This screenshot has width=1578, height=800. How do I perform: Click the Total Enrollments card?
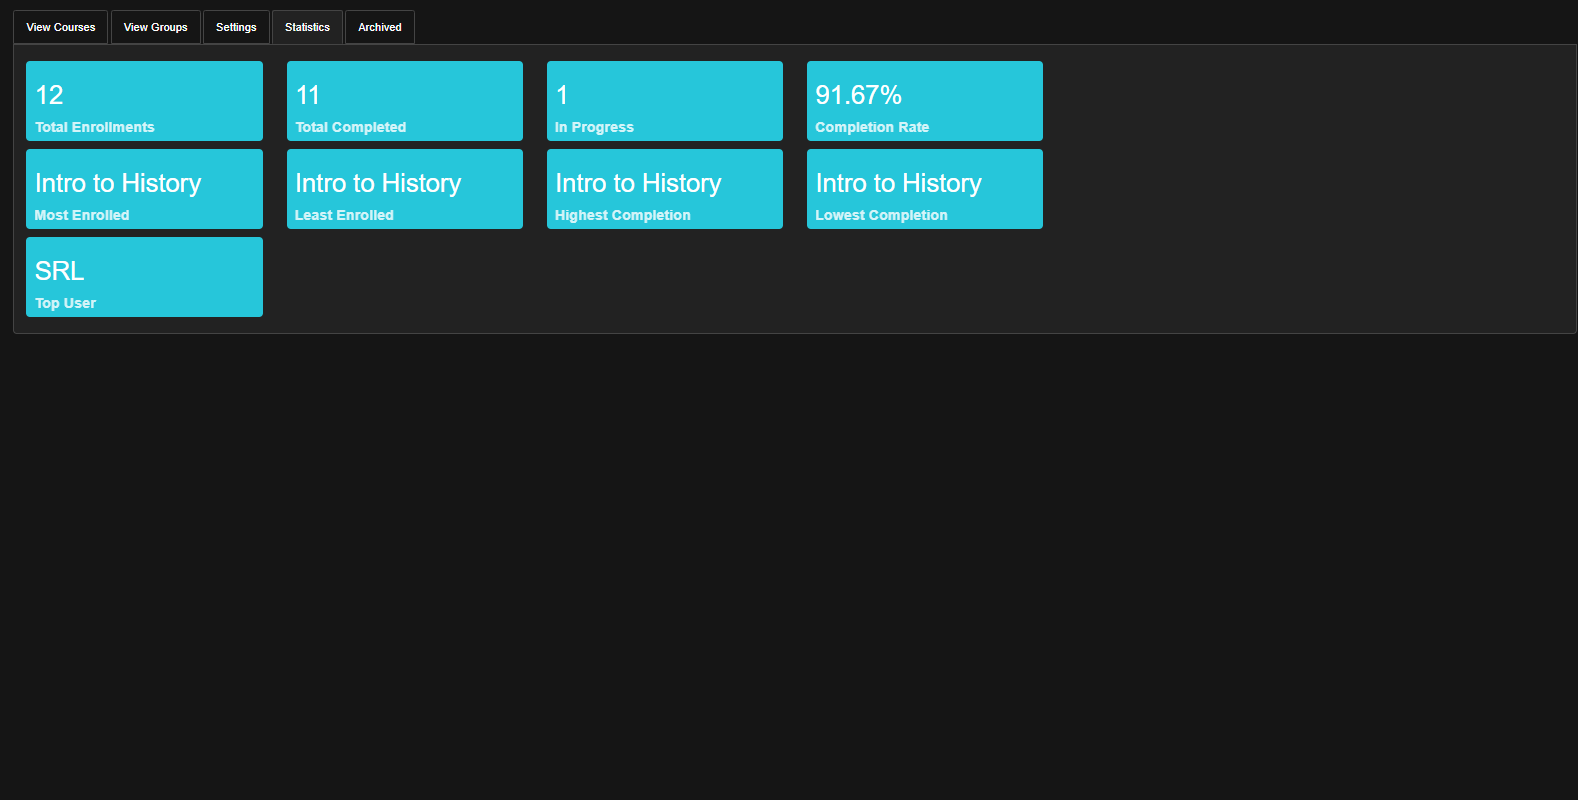pyautogui.click(x=144, y=101)
